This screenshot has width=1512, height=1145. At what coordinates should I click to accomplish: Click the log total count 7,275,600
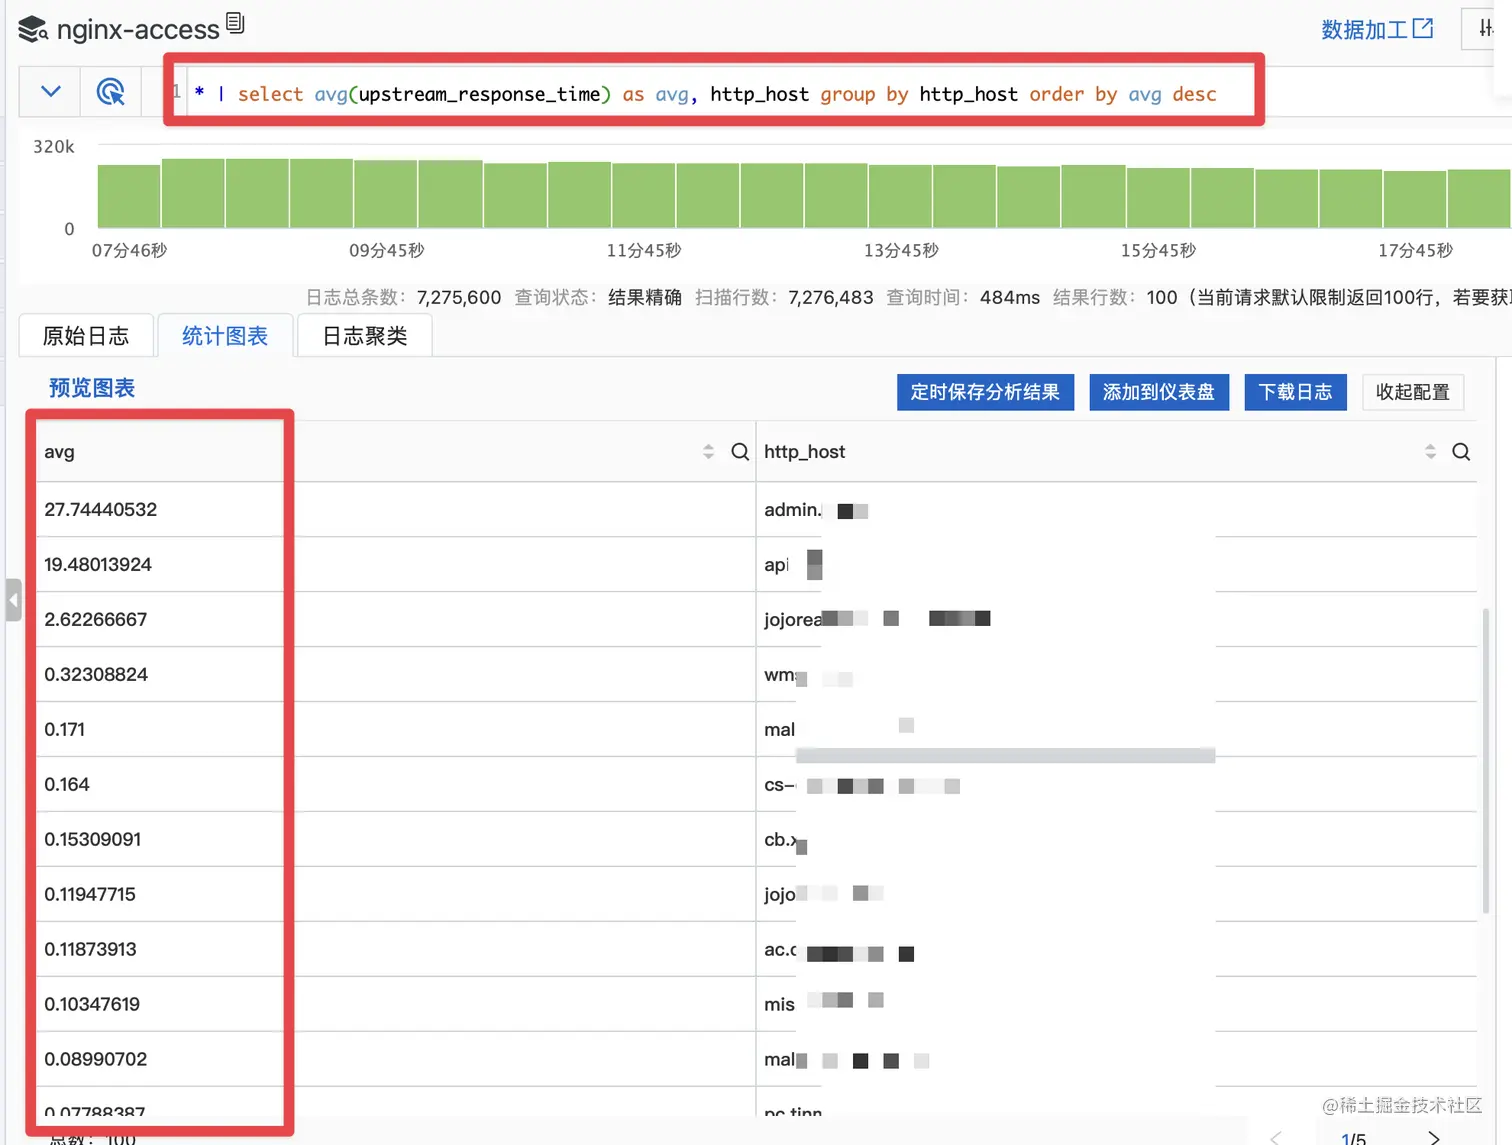point(458,297)
